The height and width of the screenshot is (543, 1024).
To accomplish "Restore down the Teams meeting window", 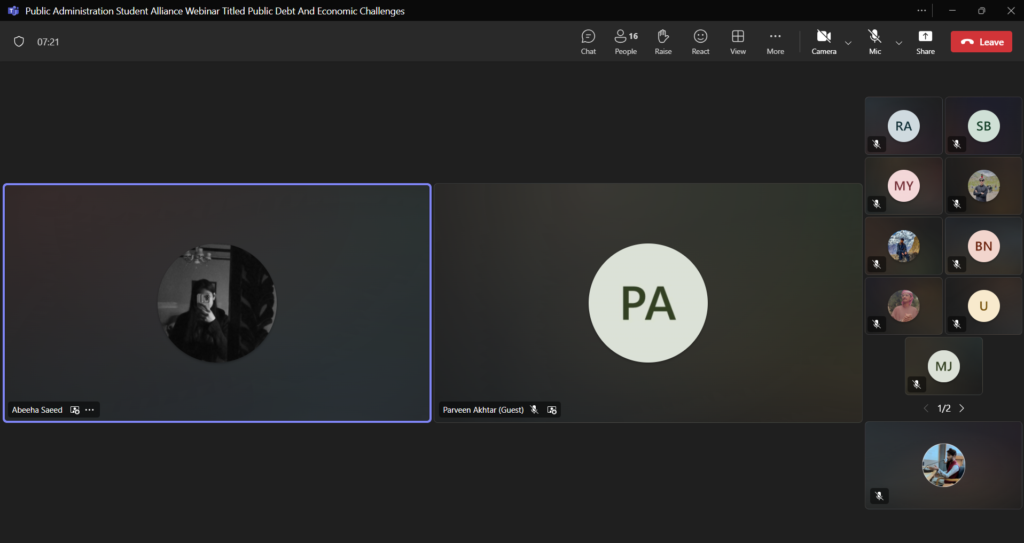I will [982, 10].
